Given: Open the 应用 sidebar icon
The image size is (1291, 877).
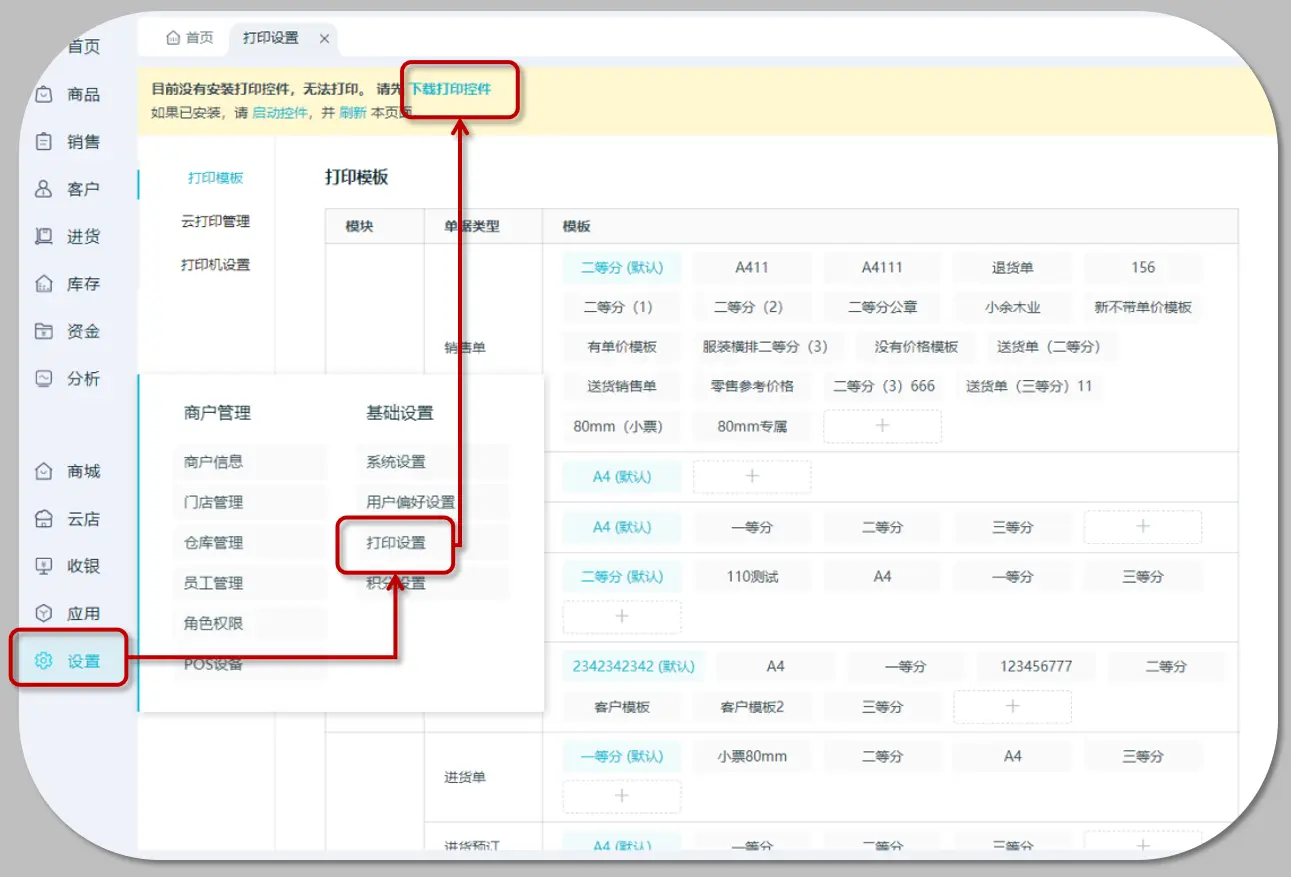Looking at the screenshot, I should (x=44, y=613).
